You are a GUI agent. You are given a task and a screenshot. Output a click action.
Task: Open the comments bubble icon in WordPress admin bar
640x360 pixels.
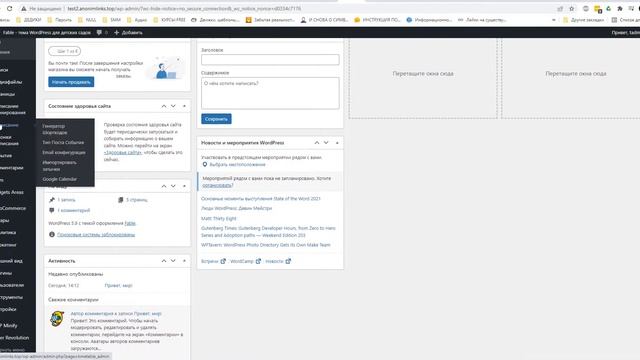99,32
